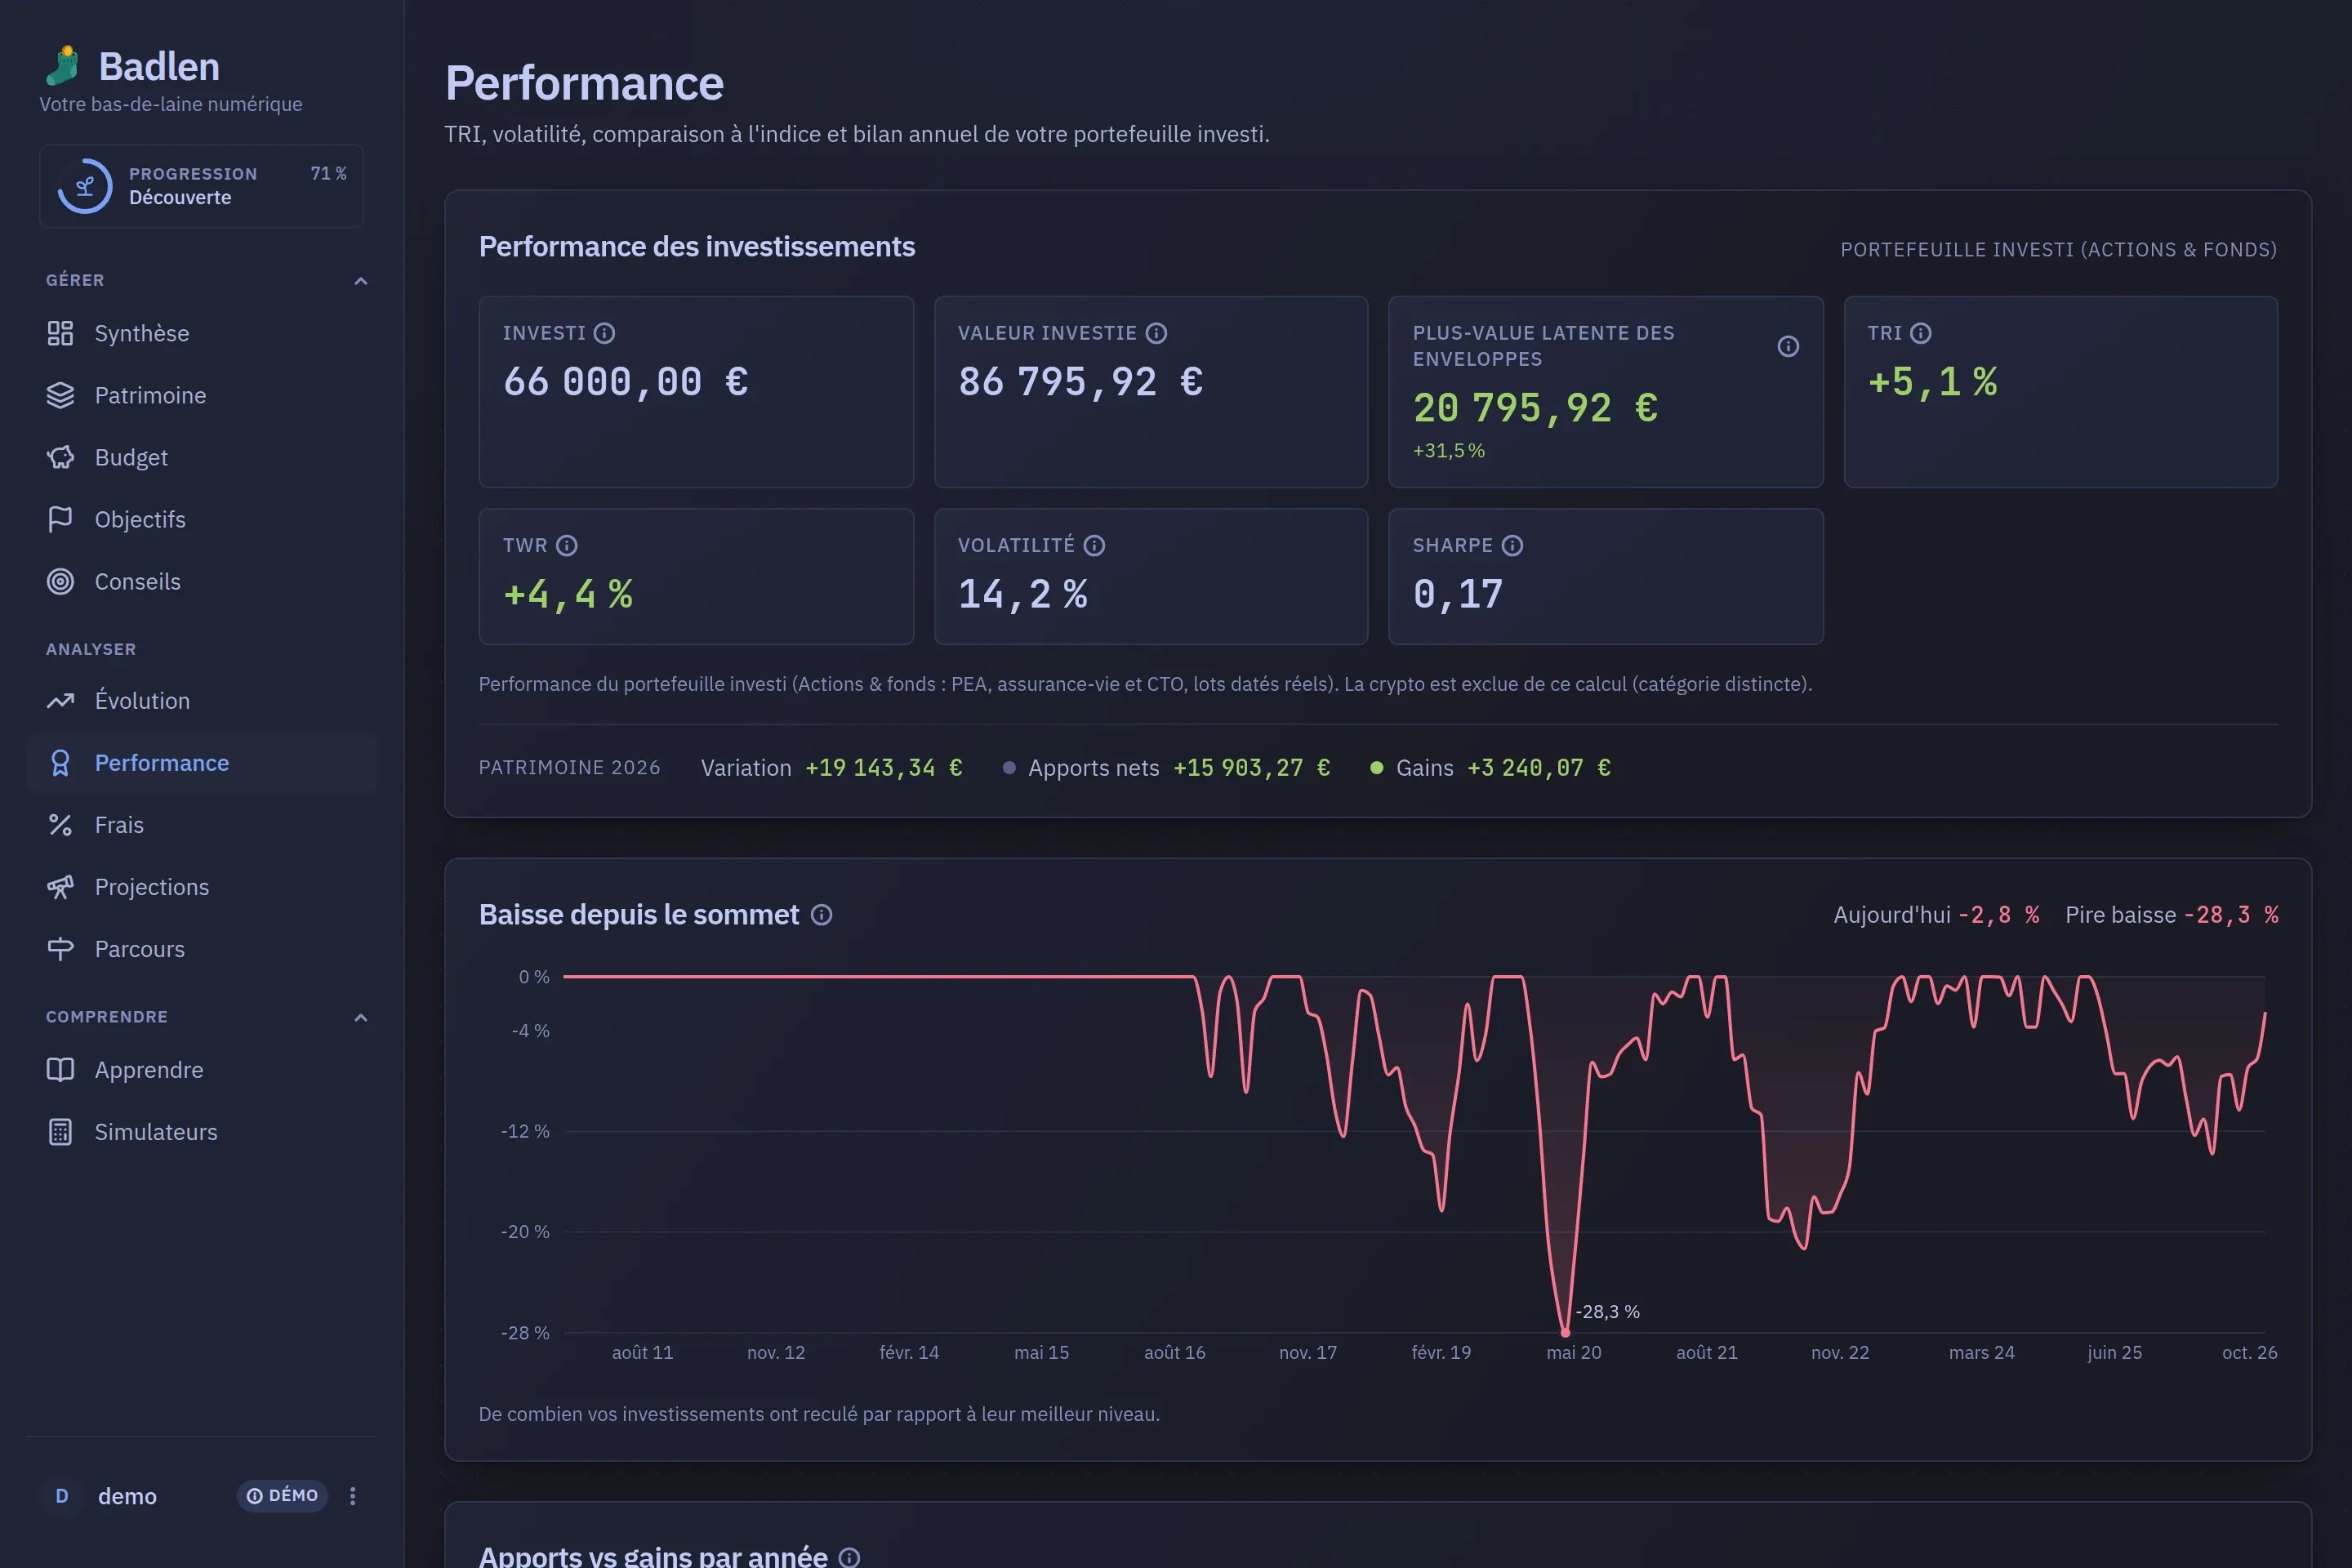Select the Performance sidebar item
Viewport: 2352px width, 1568px height.
(x=202, y=763)
